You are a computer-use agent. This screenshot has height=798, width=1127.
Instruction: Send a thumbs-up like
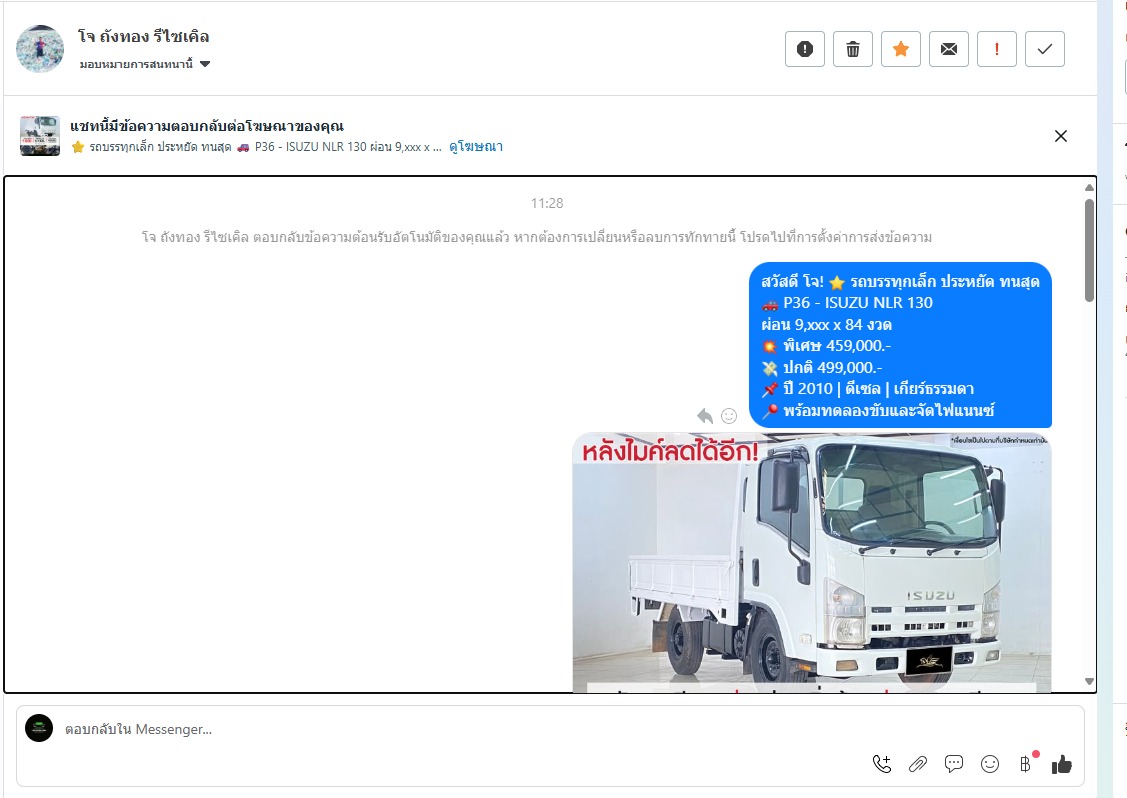coord(1062,764)
